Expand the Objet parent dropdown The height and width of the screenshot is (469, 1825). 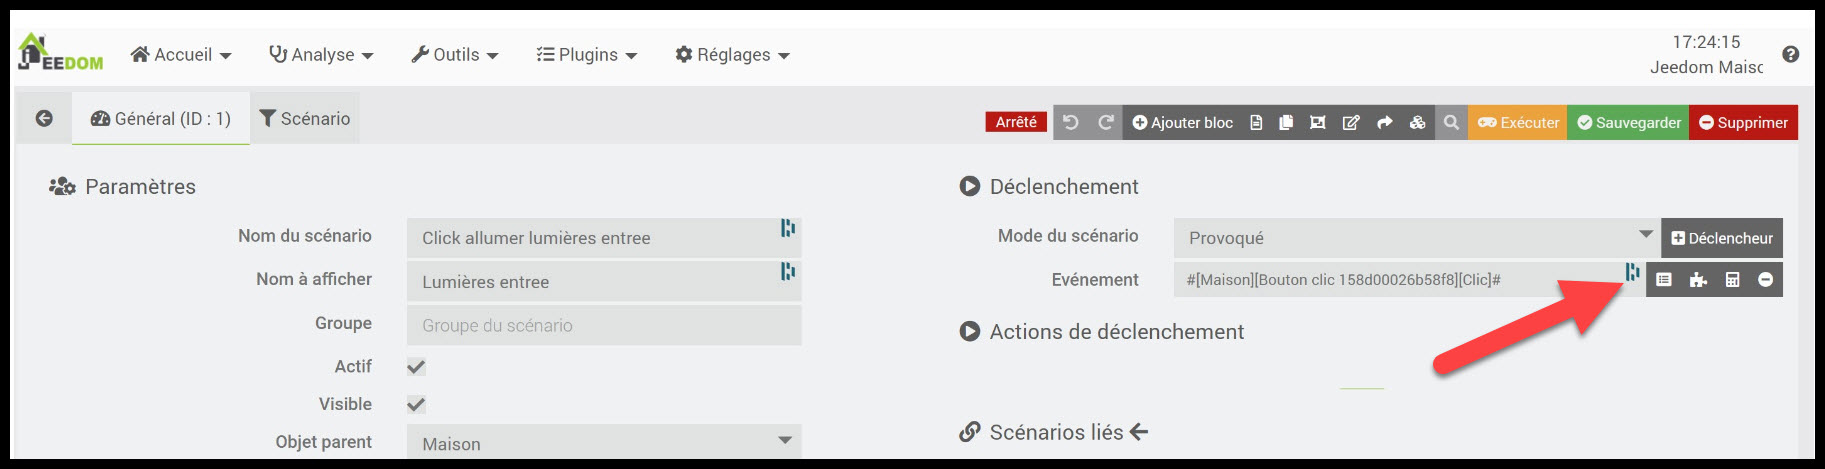pos(604,443)
